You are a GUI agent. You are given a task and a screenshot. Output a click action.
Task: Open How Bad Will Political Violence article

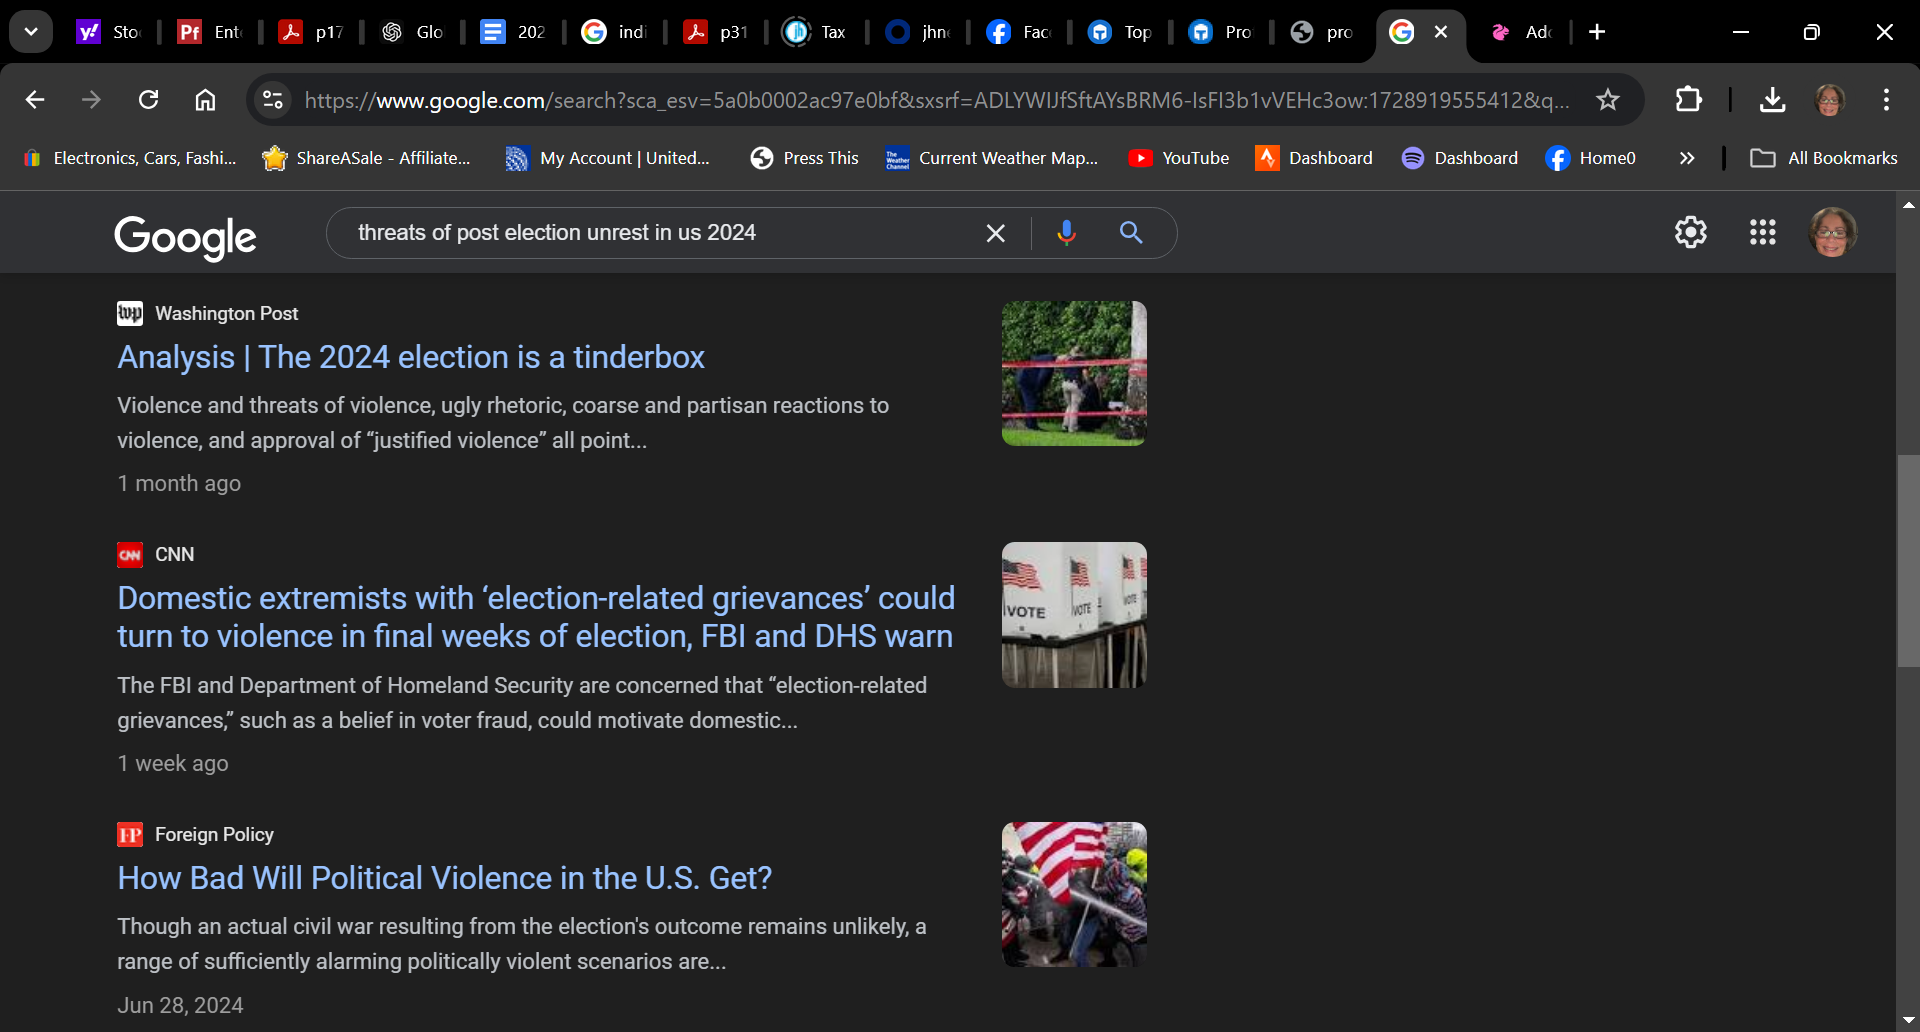[444, 878]
